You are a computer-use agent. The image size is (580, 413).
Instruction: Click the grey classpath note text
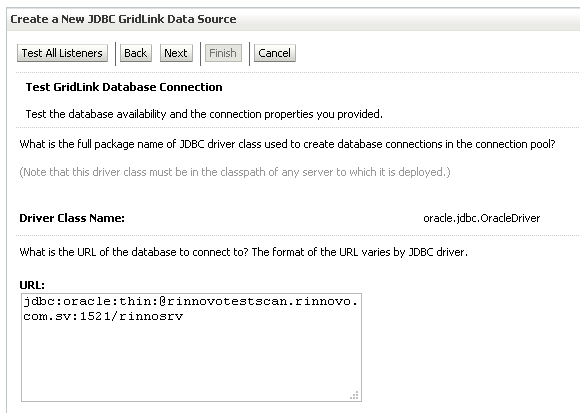pyautogui.click(x=235, y=172)
